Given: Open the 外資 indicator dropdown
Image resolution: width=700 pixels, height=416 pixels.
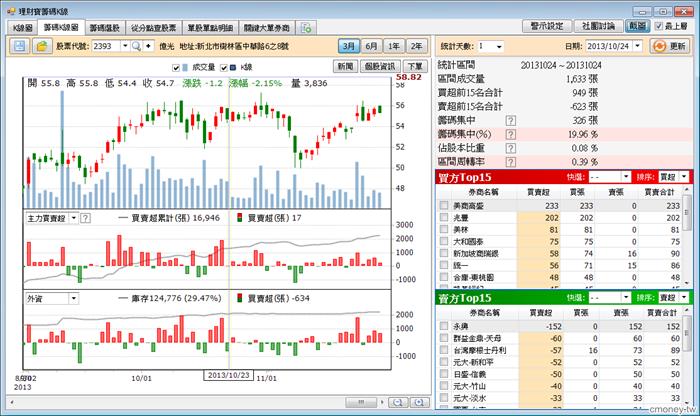Looking at the screenshot, I should pyautogui.click(x=72, y=298).
